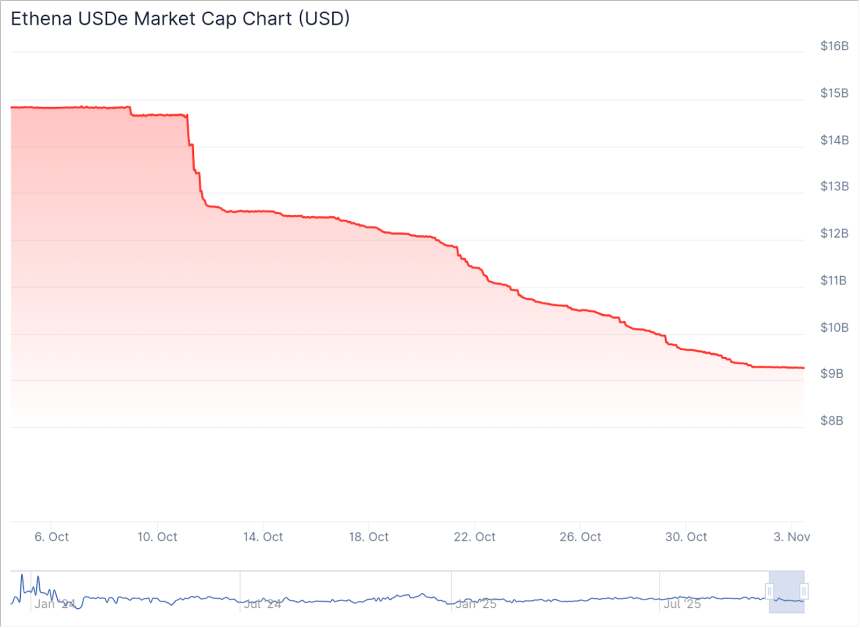
Task: Click the 6. Oct date label
Action: [51, 537]
